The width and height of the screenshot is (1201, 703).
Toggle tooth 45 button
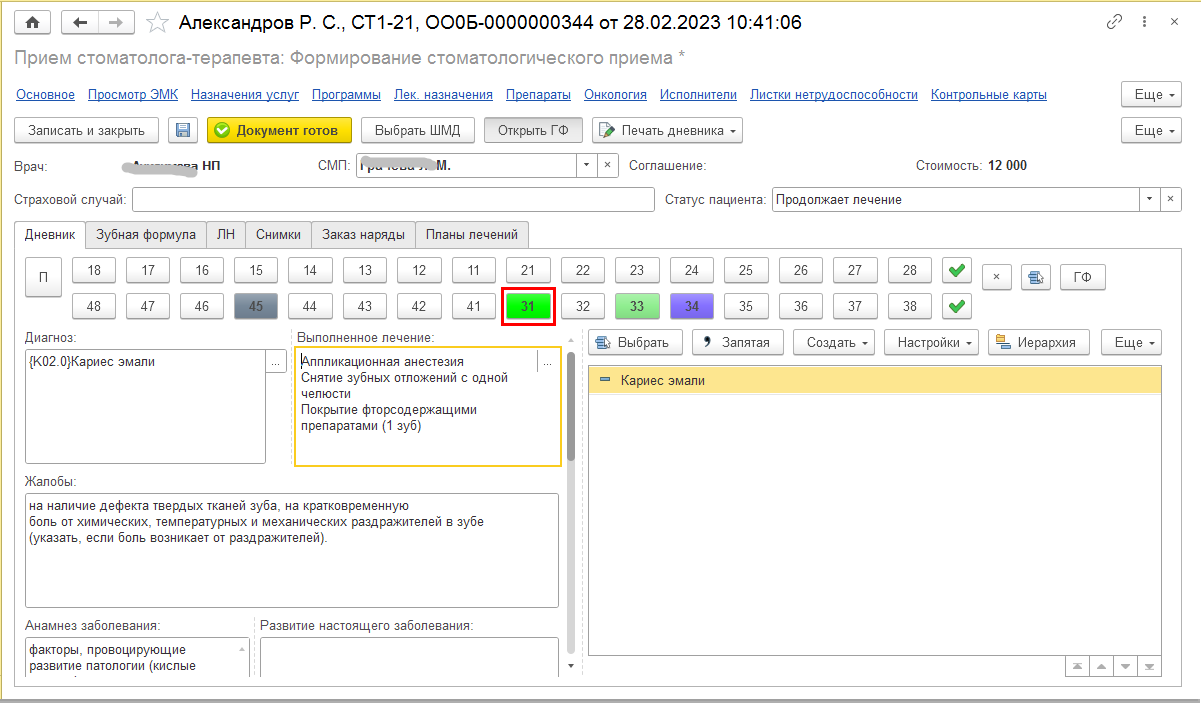click(256, 306)
